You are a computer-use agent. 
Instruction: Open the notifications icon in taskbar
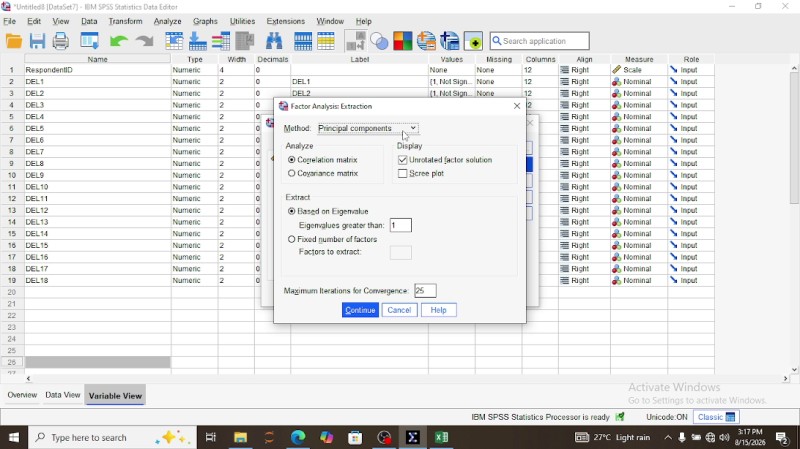click(x=782, y=437)
